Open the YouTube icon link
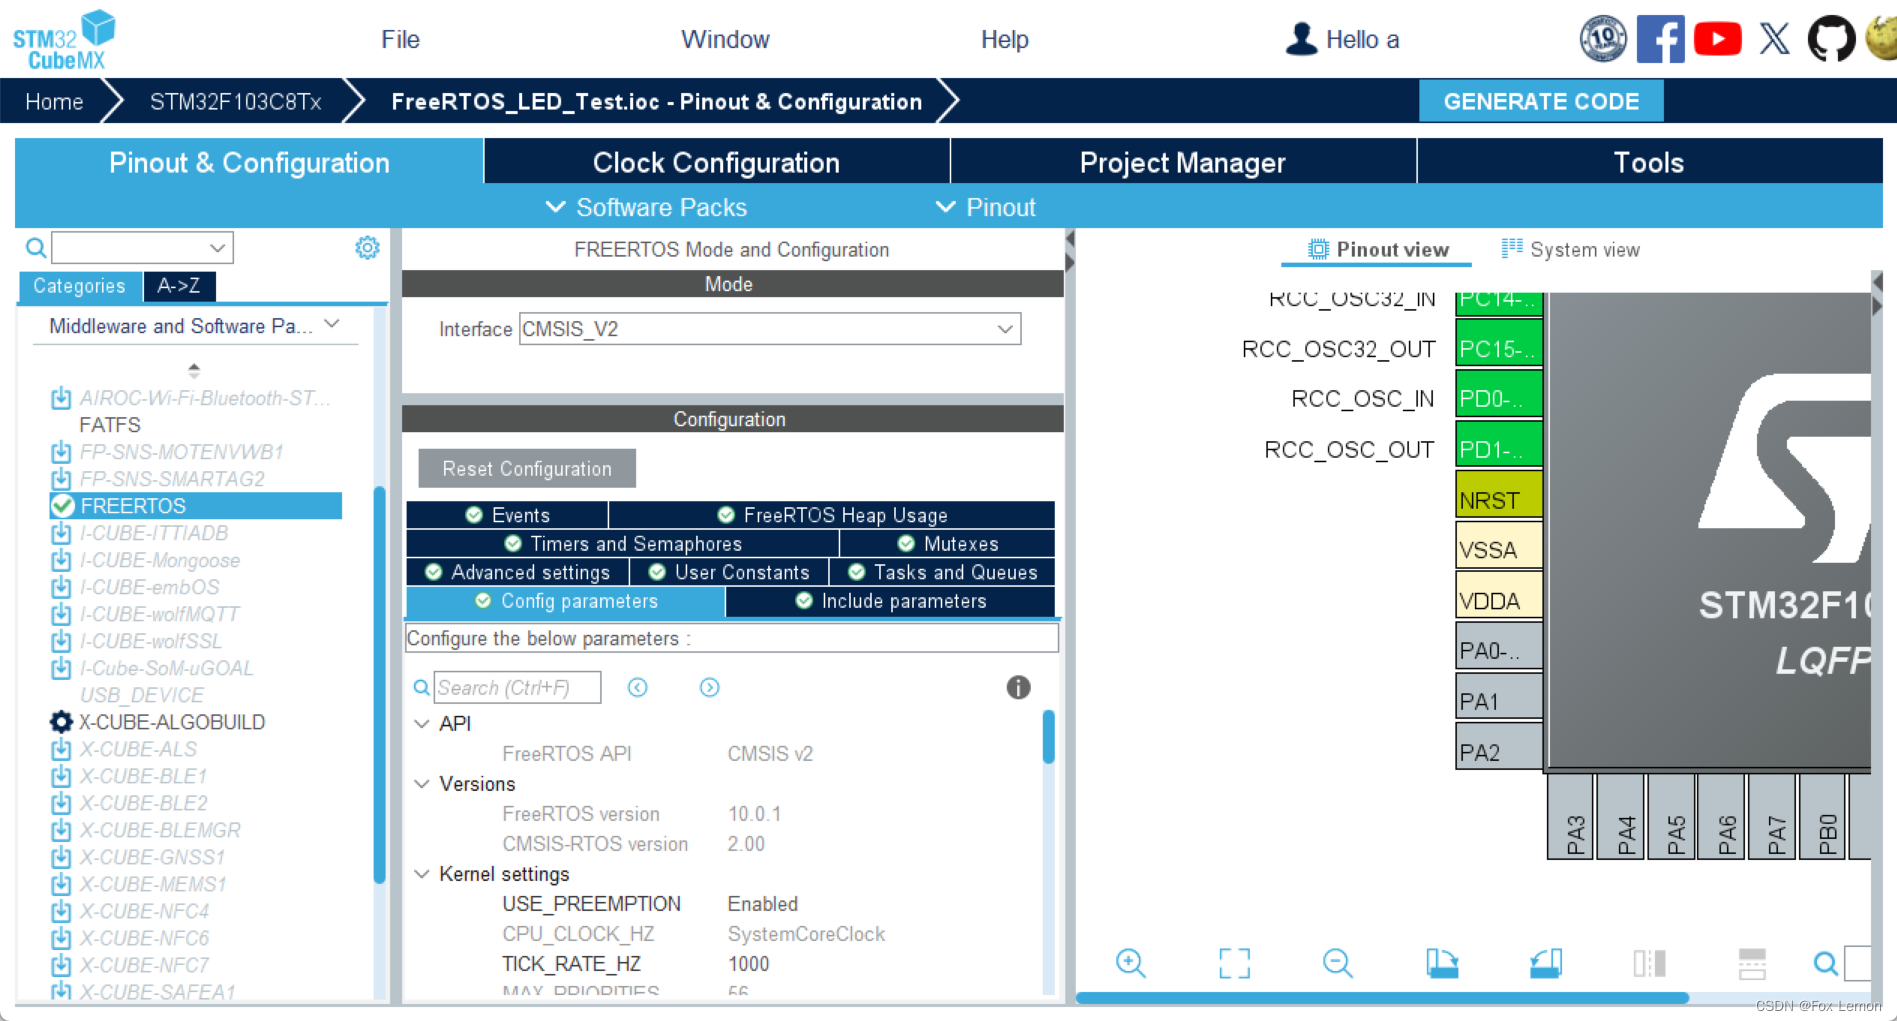This screenshot has width=1897, height=1021. click(x=1718, y=39)
